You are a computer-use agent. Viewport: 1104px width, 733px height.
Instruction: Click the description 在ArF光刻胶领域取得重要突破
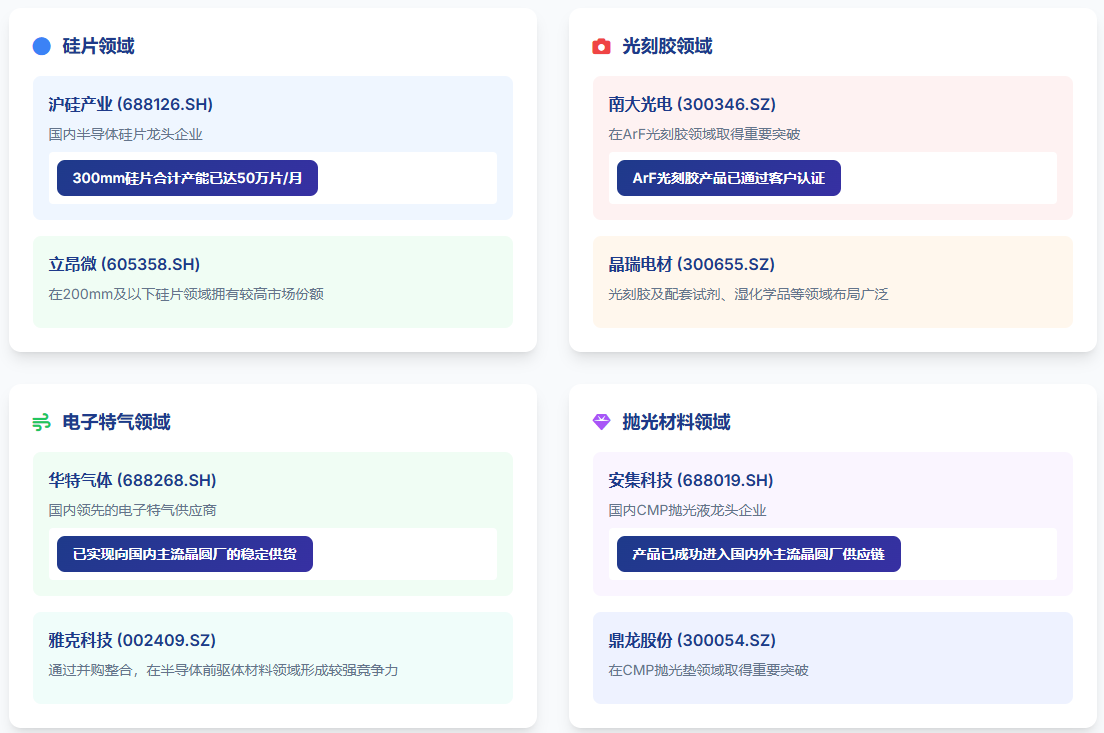coord(704,134)
